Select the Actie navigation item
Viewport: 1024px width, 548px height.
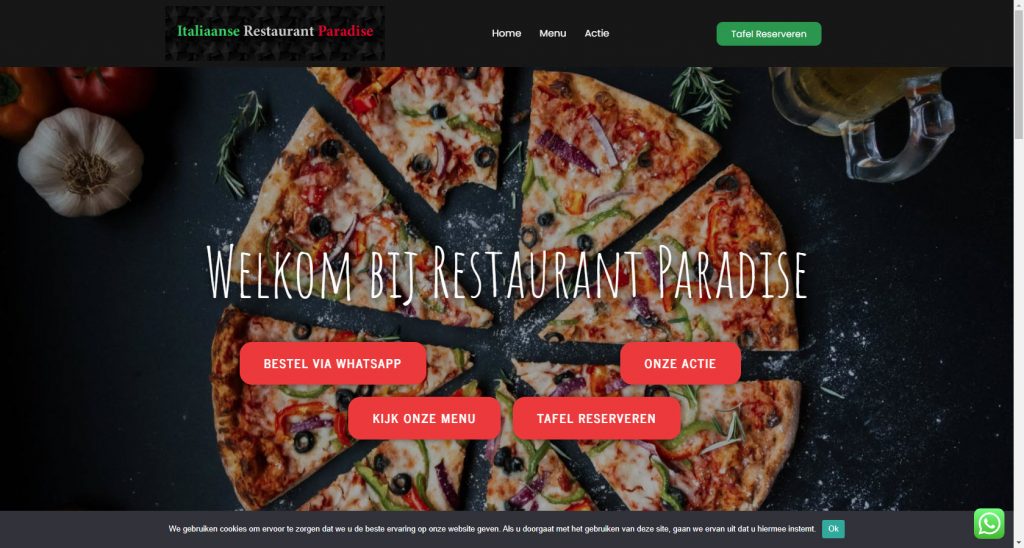(596, 33)
